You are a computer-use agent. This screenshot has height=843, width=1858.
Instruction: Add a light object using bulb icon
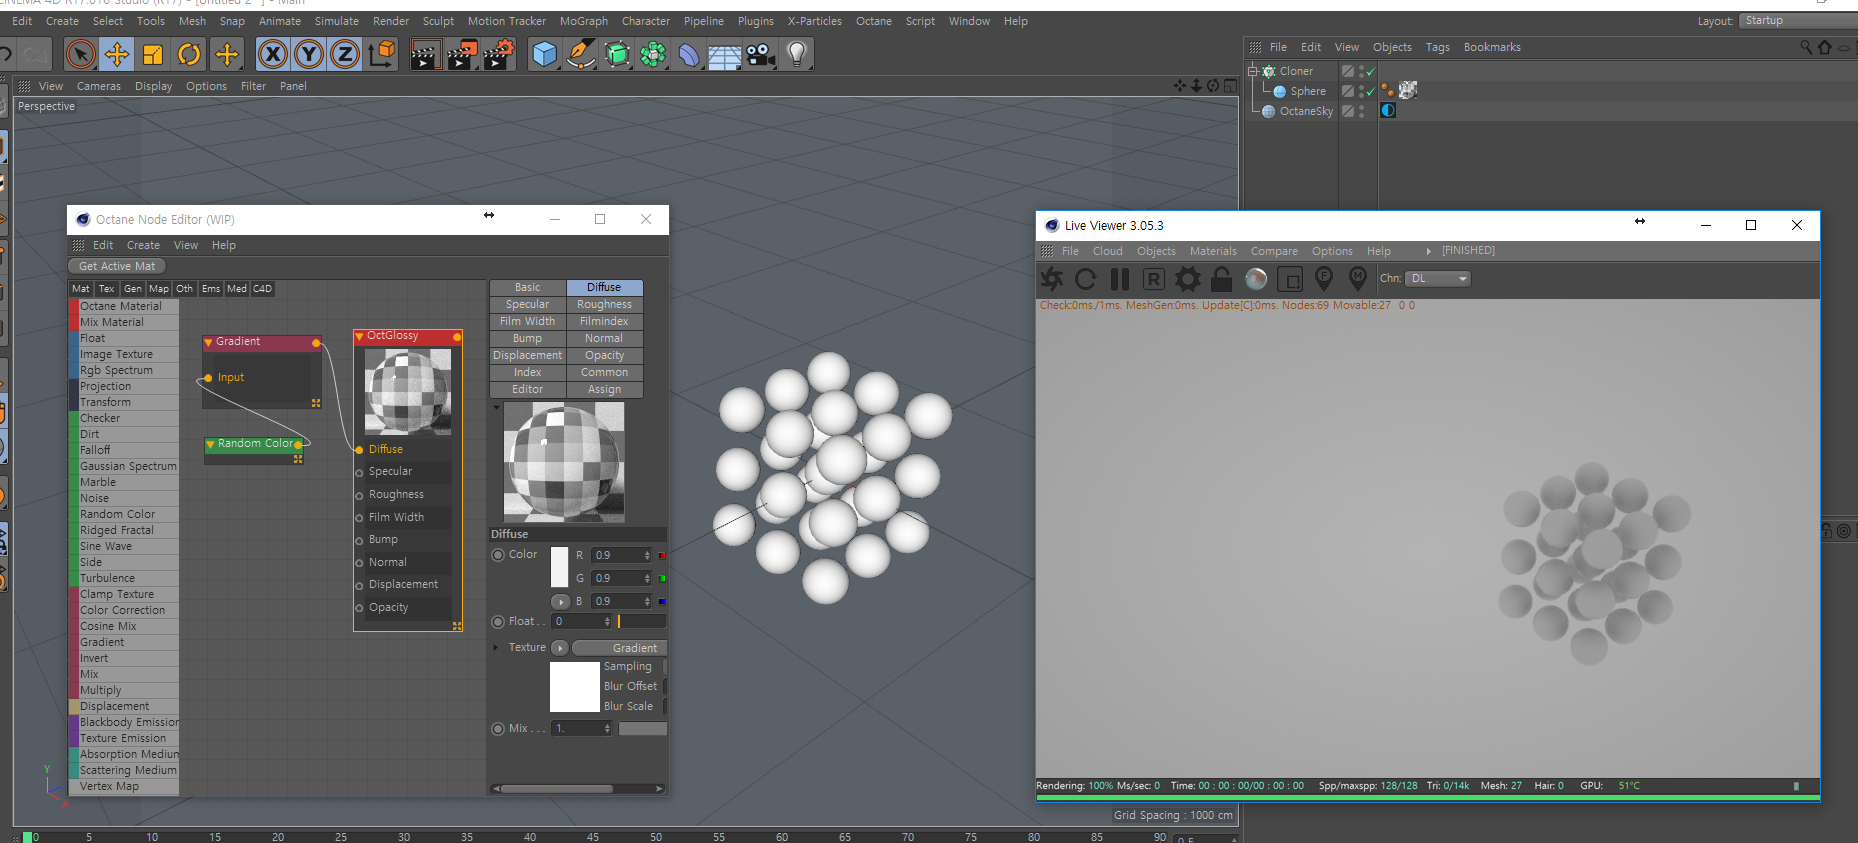coord(796,54)
